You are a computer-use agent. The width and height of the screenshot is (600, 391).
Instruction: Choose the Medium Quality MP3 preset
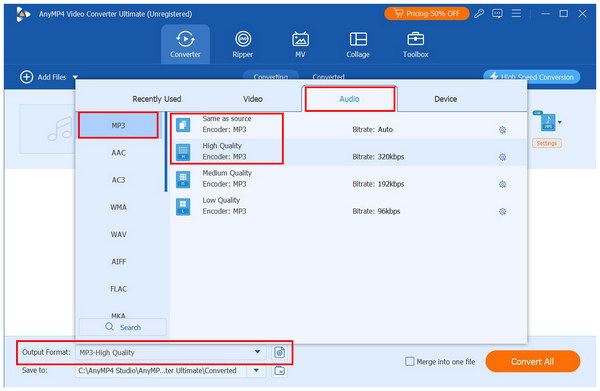(348, 179)
